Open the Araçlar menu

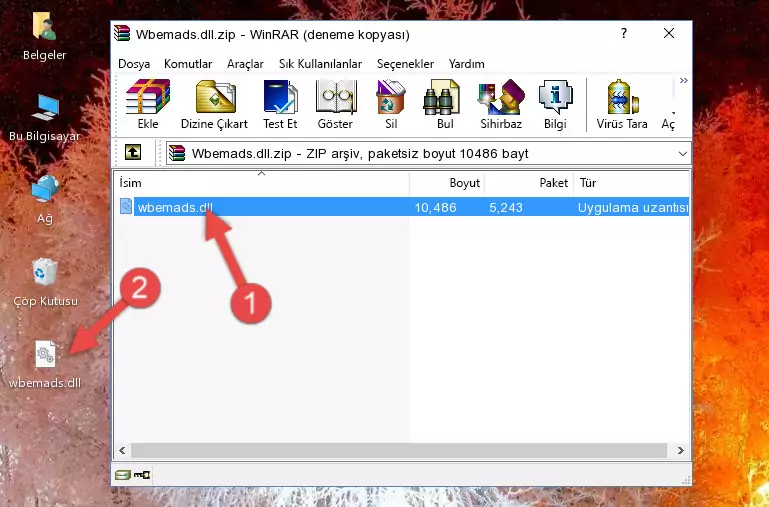tap(245, 64)
